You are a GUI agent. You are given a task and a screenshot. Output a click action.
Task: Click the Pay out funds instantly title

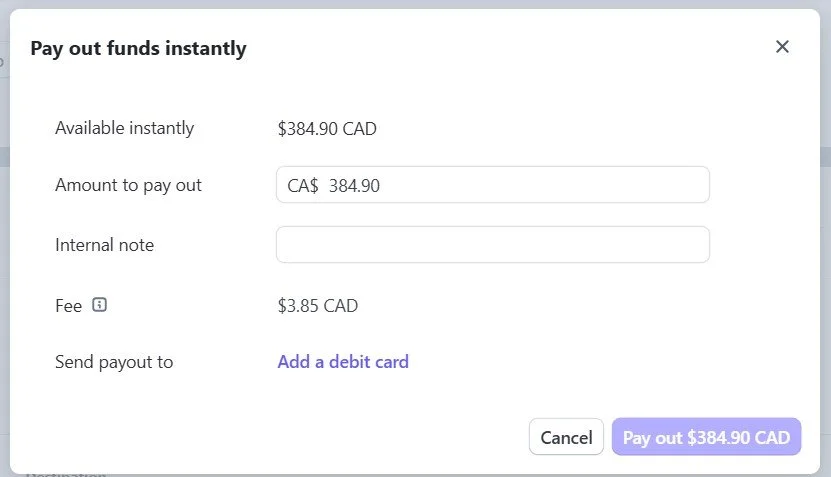coord(138,48)
